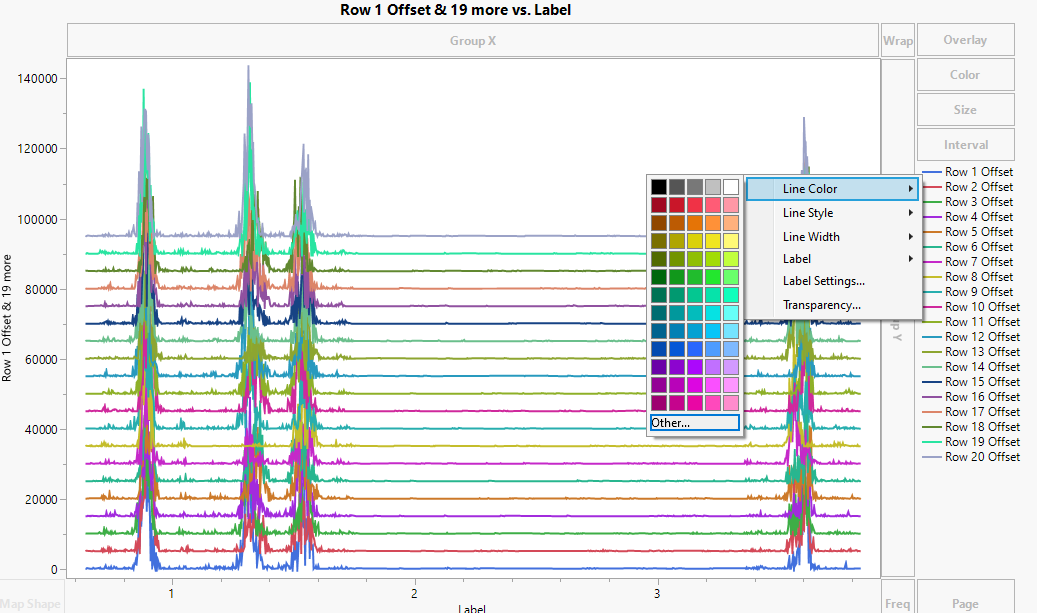This screenshot has width=1037, height=613.
Task: Open Label Settings... dialog
Action: coord(823,281)
